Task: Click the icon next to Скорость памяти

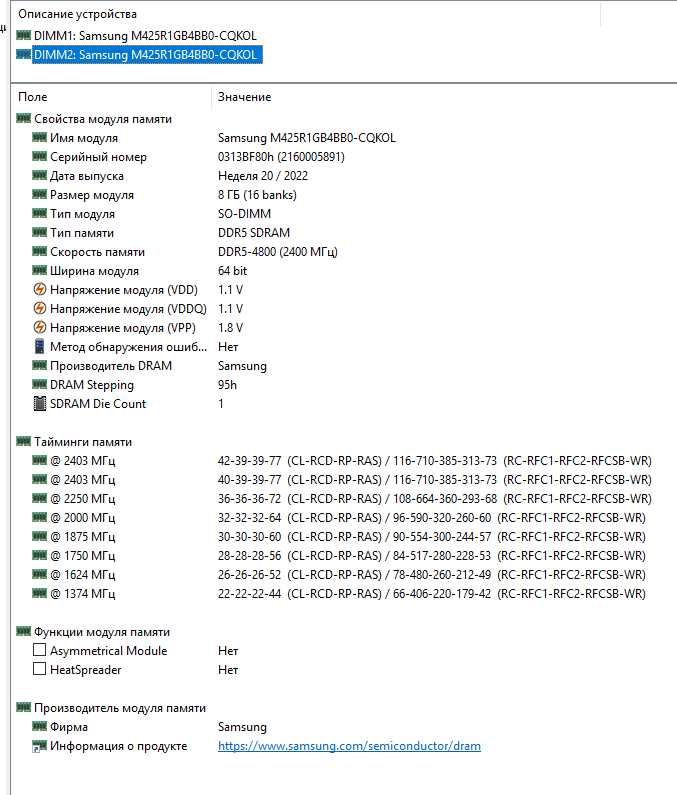Action: (39, 251)
